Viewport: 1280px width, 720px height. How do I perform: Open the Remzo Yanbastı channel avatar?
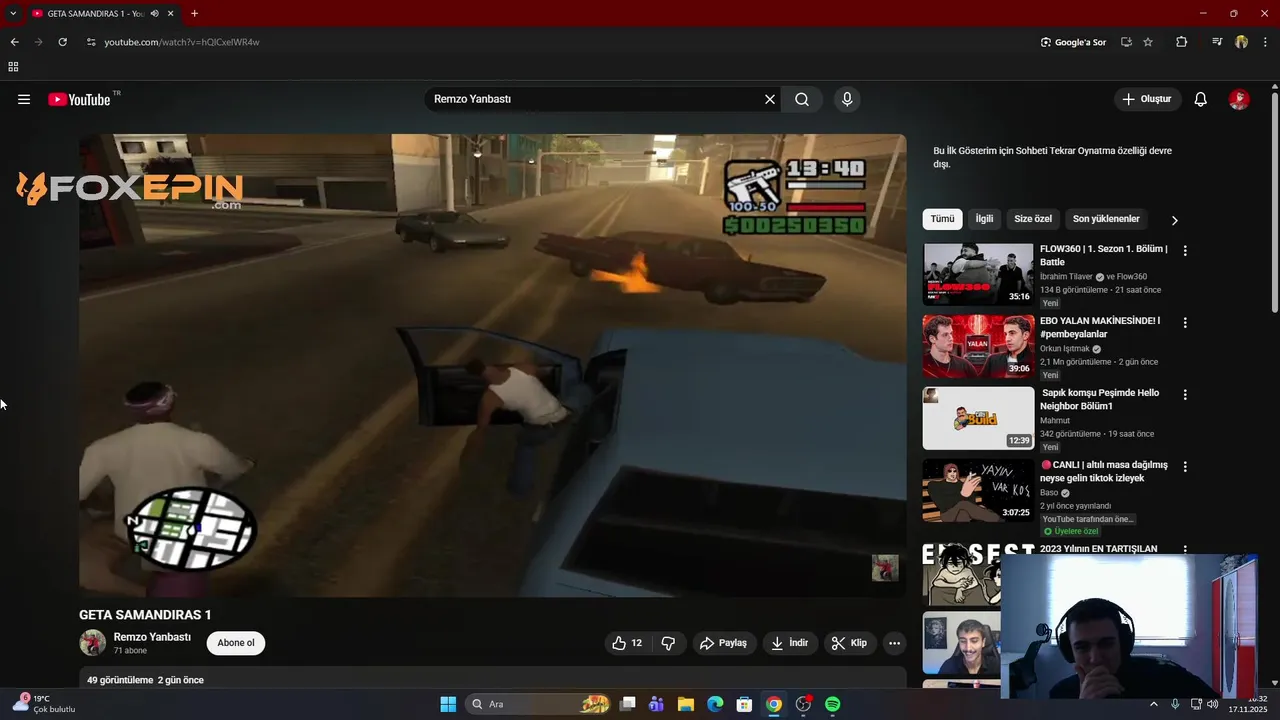(93, 643)
